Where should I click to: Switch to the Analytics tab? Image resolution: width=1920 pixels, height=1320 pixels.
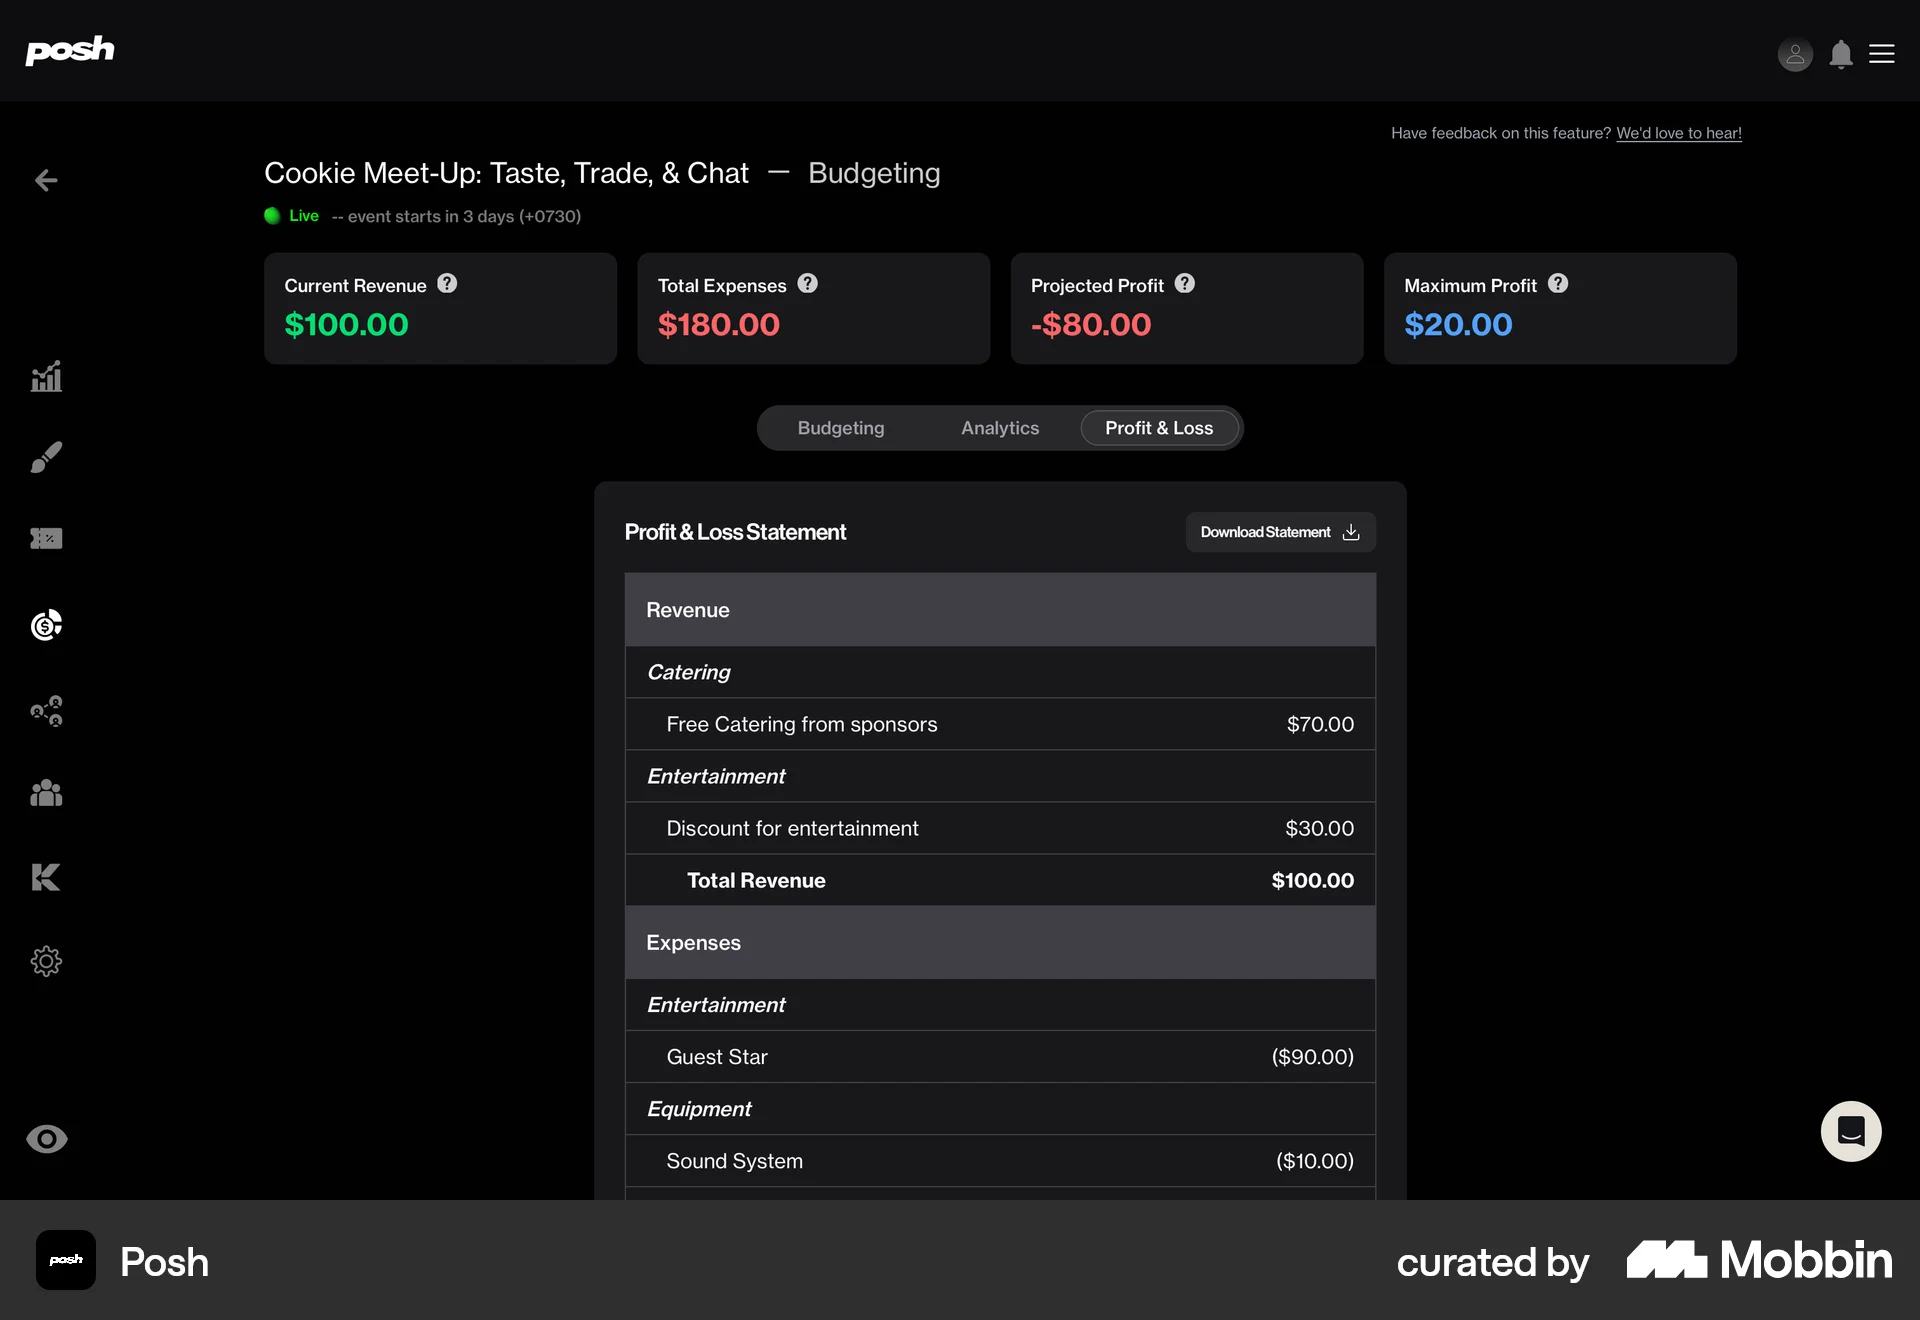click(x=1000, y=428)
